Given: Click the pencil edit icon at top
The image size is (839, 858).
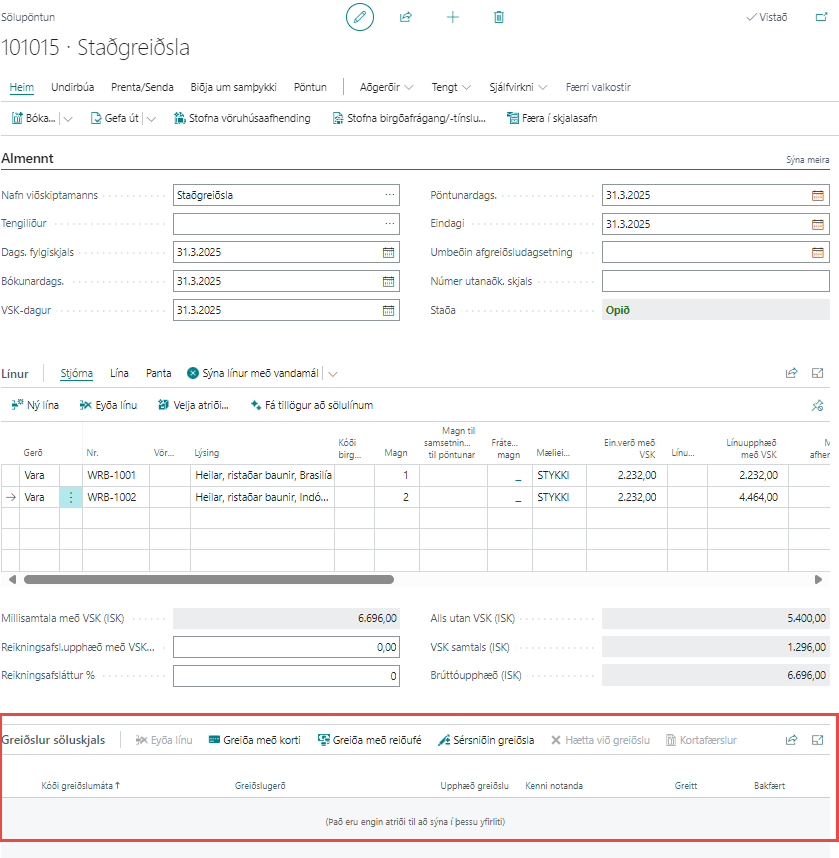Looking at the screenshot, I should click(360, 17).
